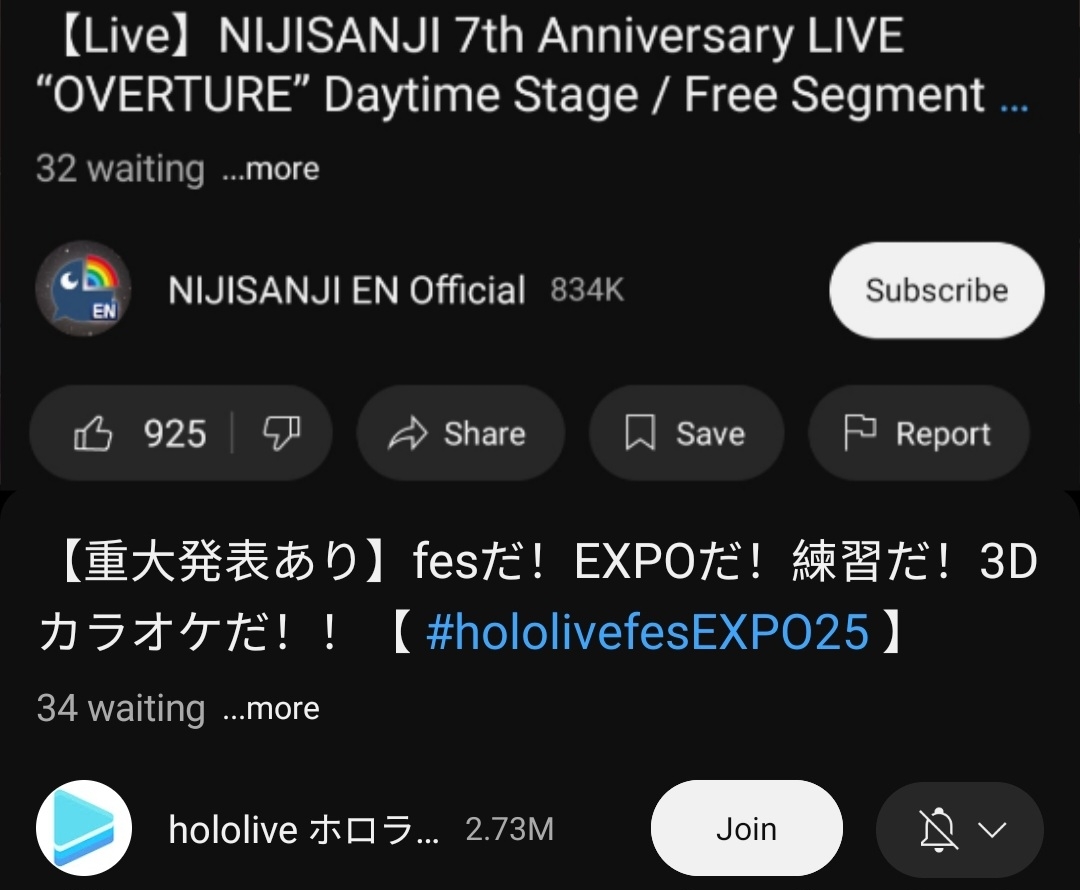Open hololive channel avatar icon
Viewport: 1080px width, 890px height.
[83, 828]
